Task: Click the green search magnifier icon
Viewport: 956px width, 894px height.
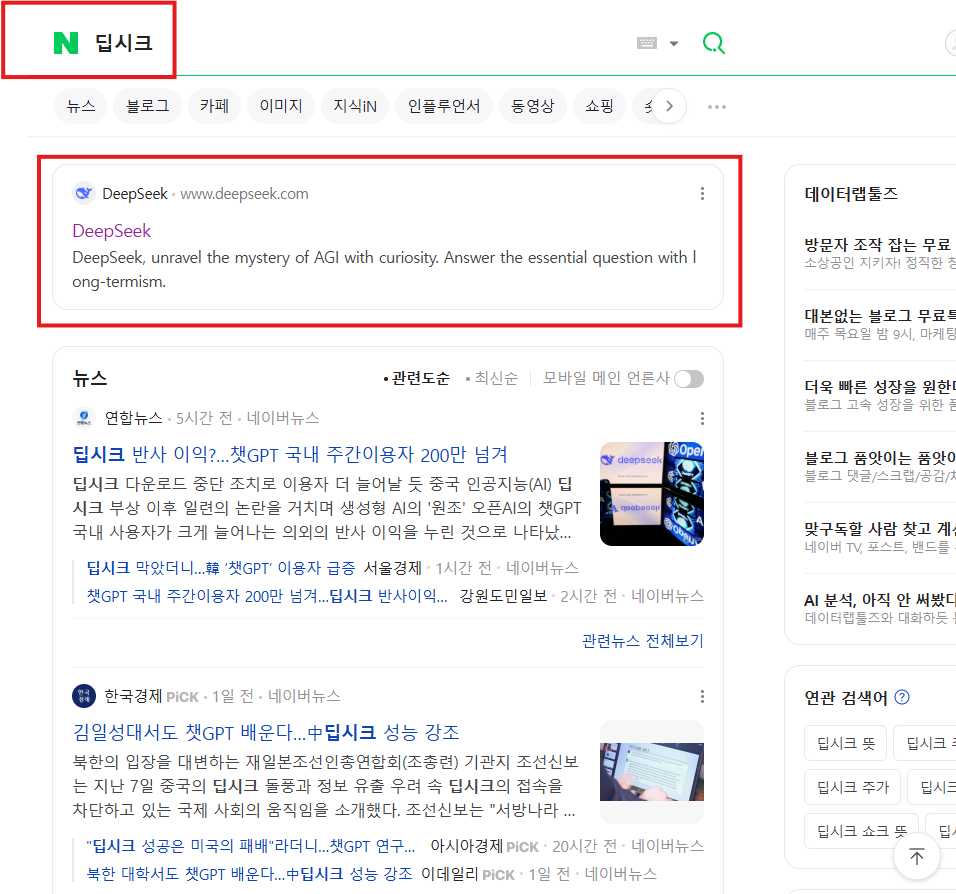Action: point(713,43)
